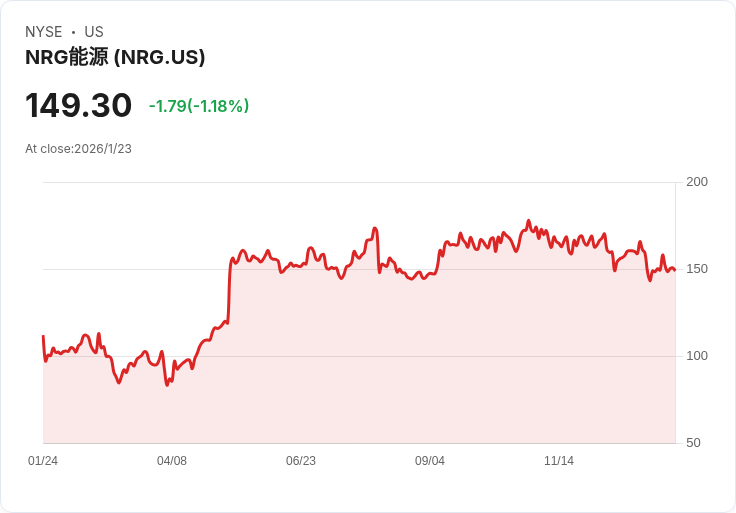Click the 150 label on the price axis
The width and height of the screenshot is (736, 513).
coord(697,269)
